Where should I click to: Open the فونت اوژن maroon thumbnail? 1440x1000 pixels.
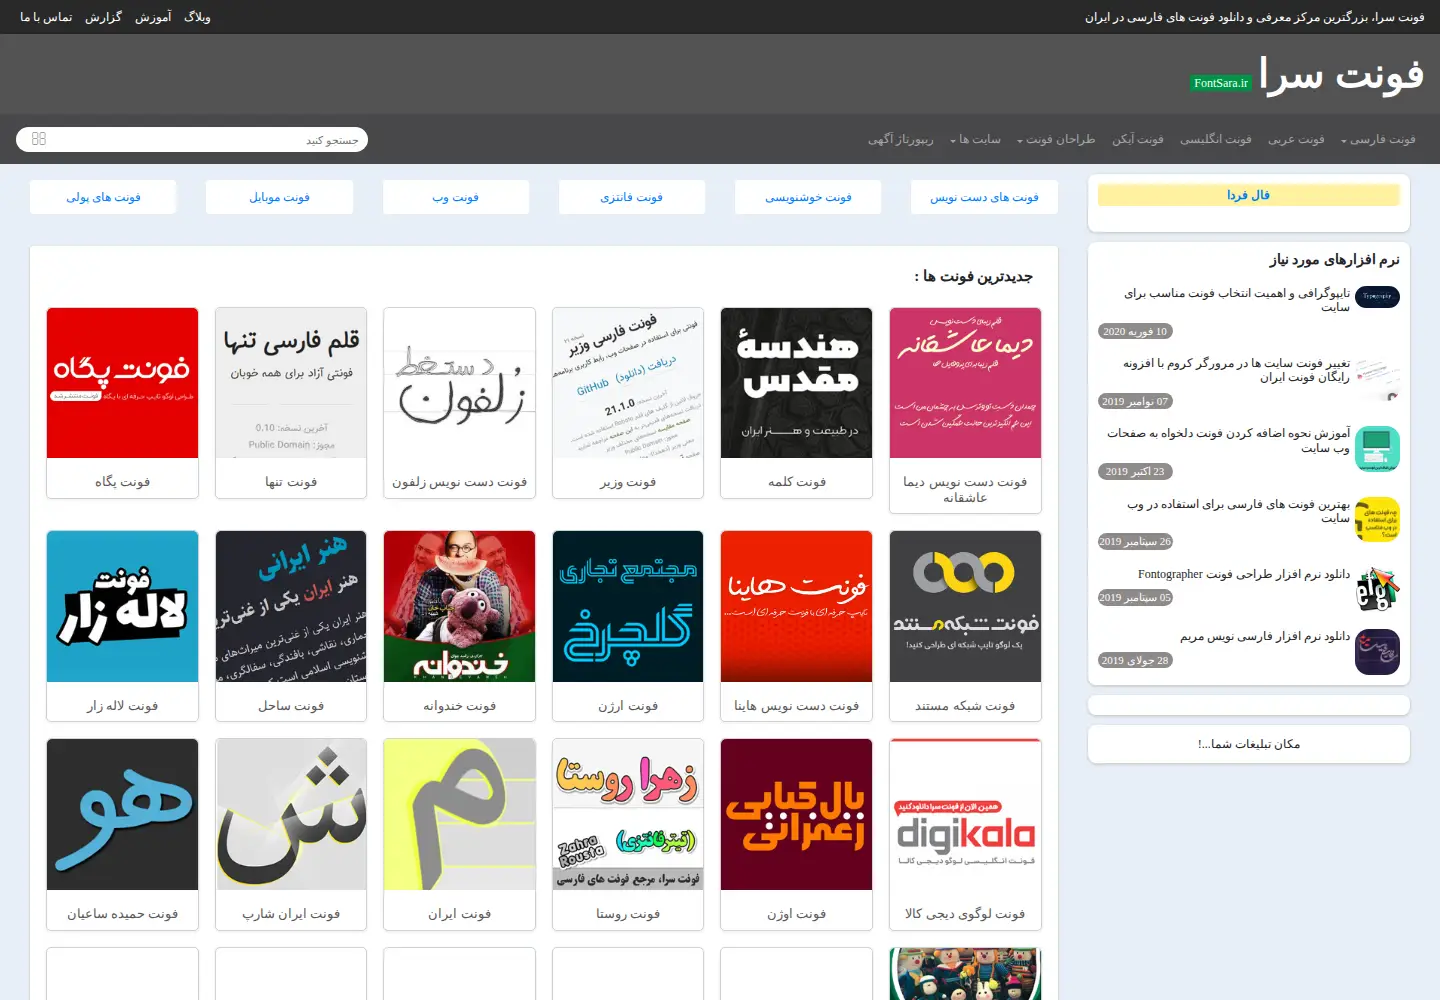click(797, 815)
